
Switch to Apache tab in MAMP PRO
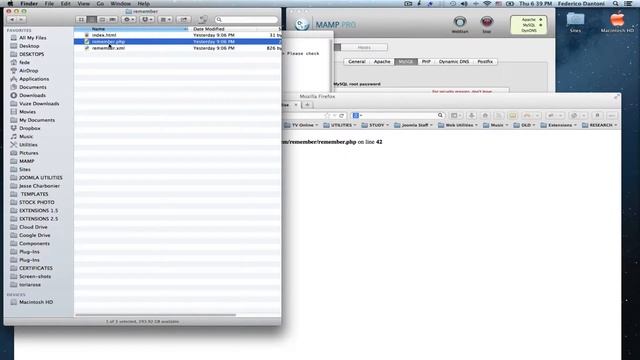382,62
